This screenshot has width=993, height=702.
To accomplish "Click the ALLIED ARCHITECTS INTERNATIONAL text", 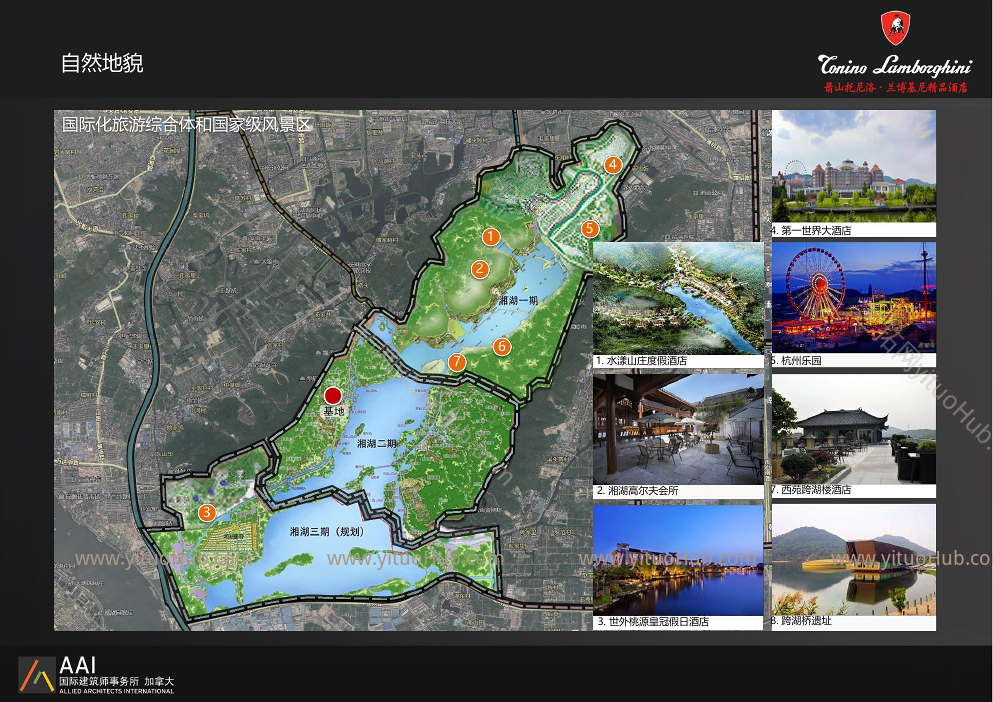I will click(117, 691).
